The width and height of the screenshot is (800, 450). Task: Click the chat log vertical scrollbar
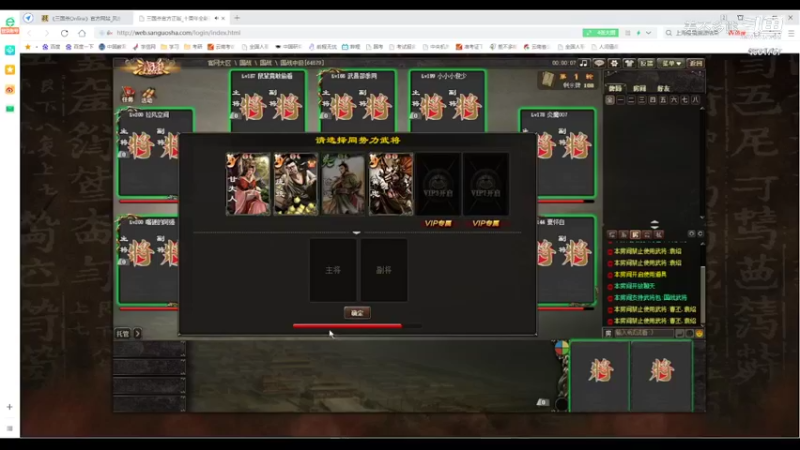703,294
